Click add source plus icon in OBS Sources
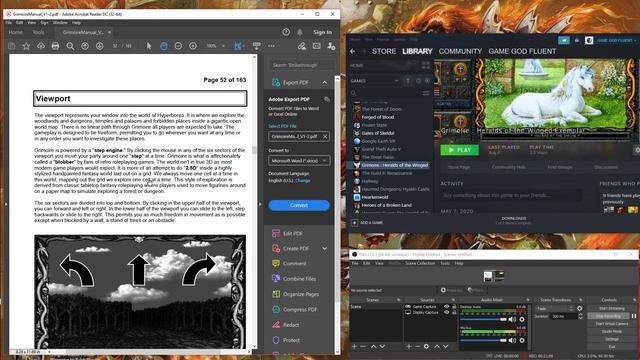Viewport: 640px width, 360px height. 409,347
